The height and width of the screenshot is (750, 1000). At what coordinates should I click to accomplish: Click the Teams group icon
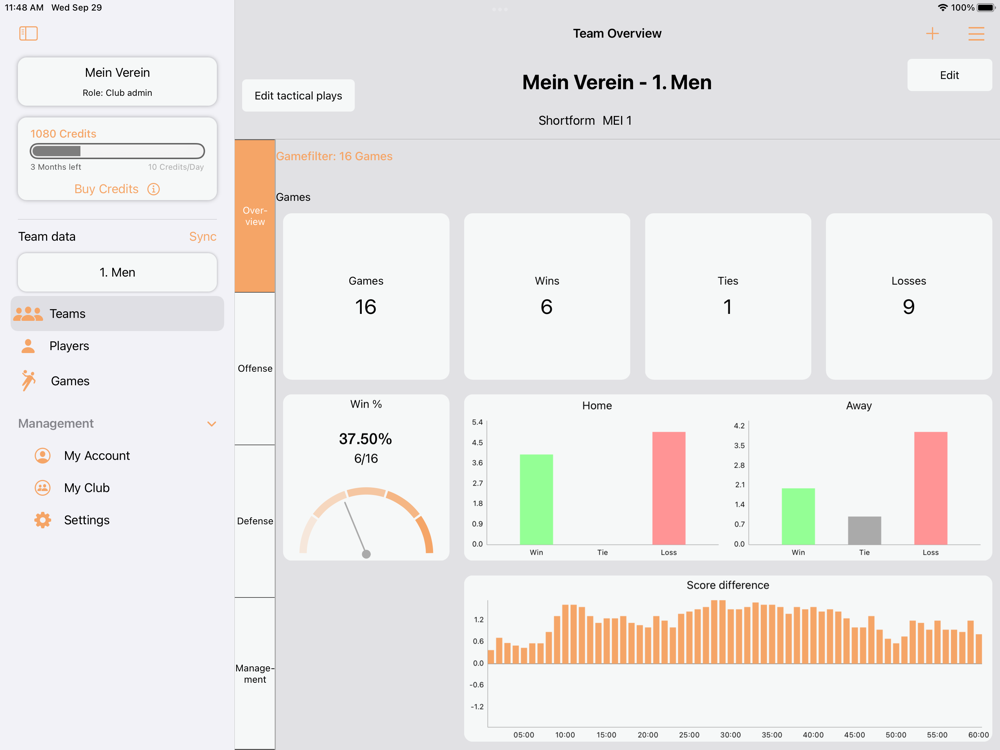point(28,314)
